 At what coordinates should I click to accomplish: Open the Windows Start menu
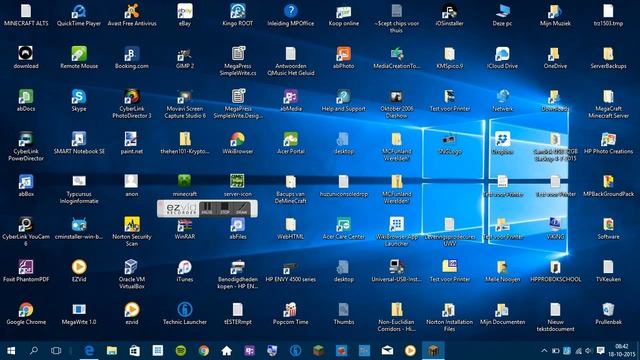tap(11, 351)
